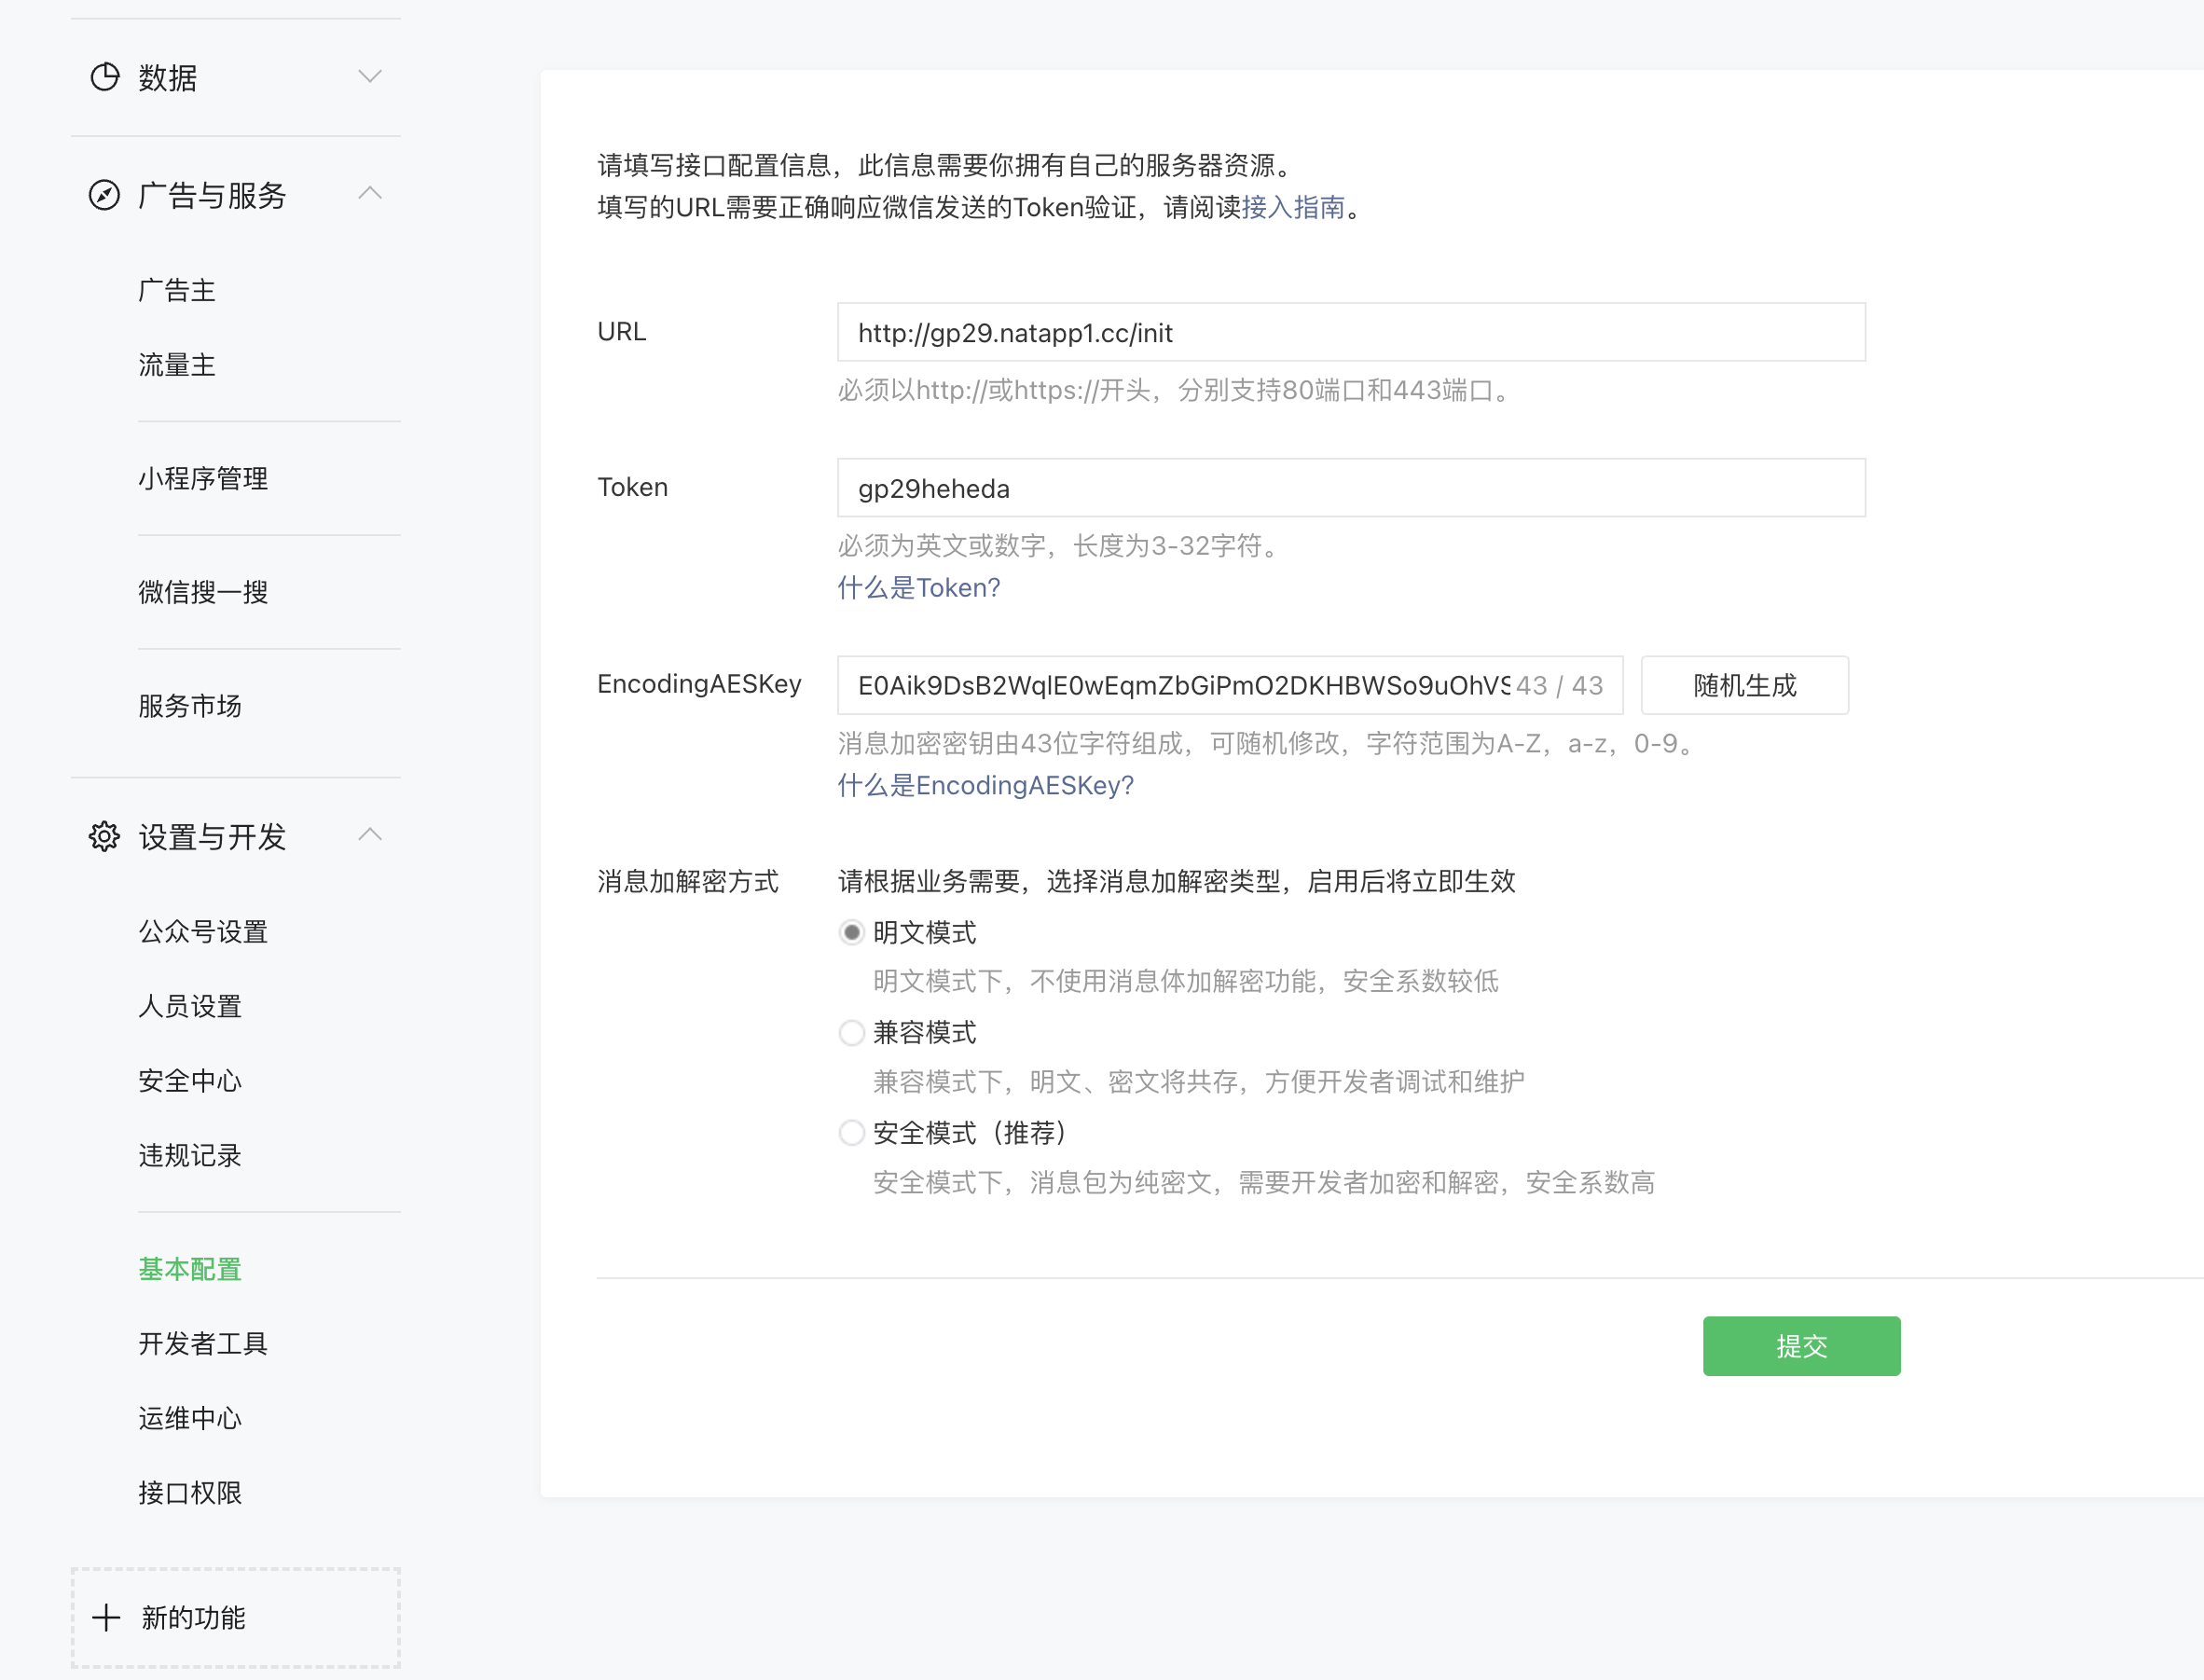Image resolution: width=2204 pixels, height=1680 pixels.
Task: Open 服务市场 in the sidebar
Action: (x=190, y=706)
